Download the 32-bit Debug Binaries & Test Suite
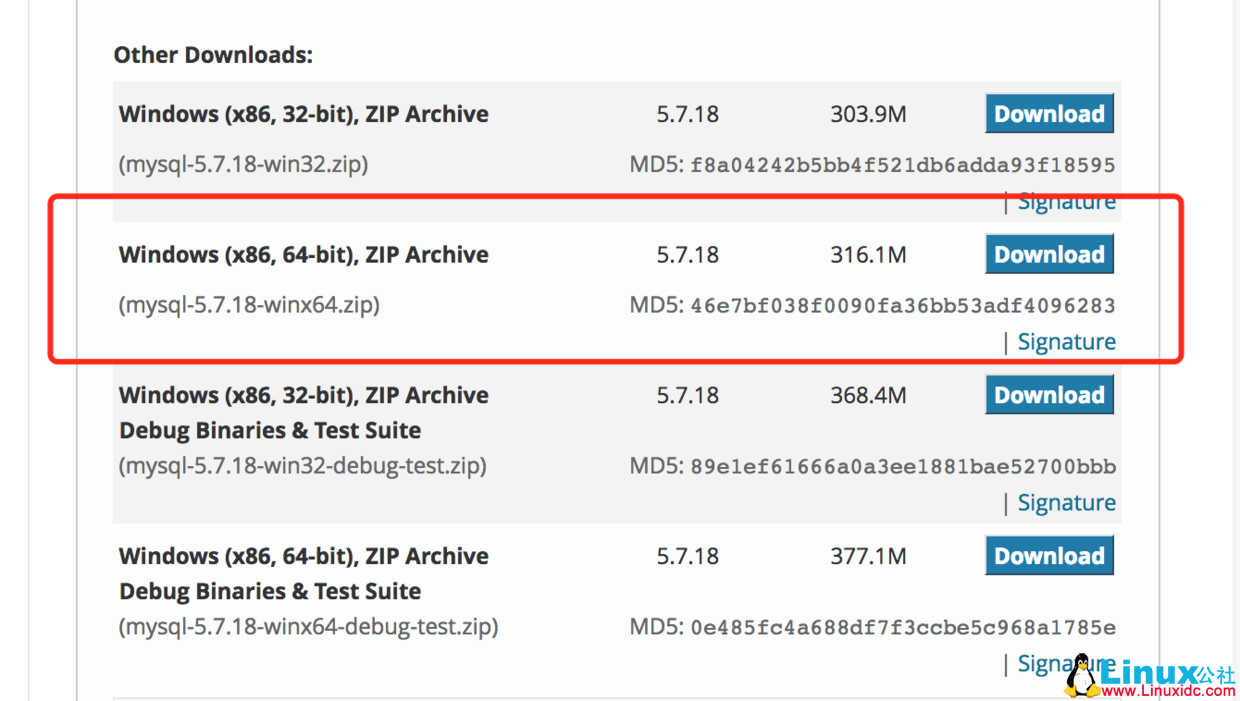 point(1049,395)
